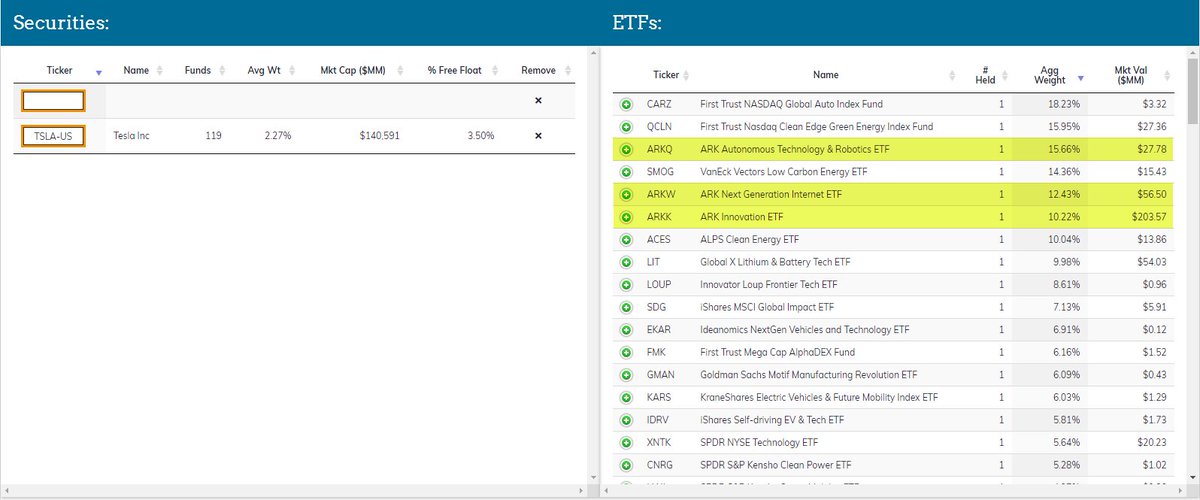Image resolution: width=1200 pixels, height=500 pixels.
Task: Select the 119 funds count
Action: [212, 136]
